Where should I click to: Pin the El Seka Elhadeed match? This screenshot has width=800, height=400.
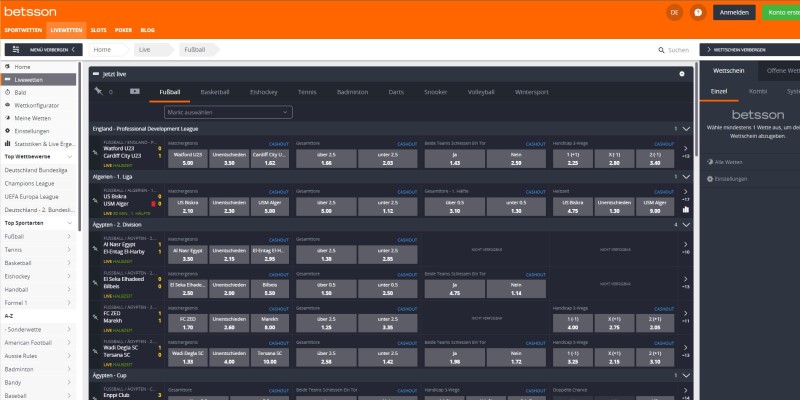[95, 283]
